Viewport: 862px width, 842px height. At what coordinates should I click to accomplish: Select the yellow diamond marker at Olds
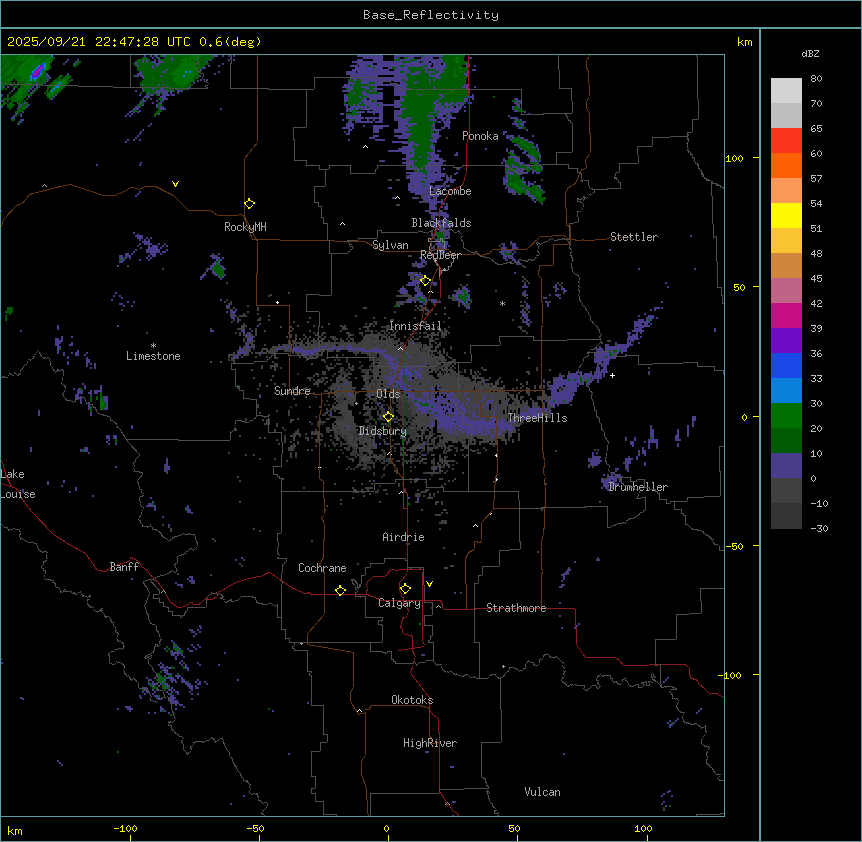389,416
